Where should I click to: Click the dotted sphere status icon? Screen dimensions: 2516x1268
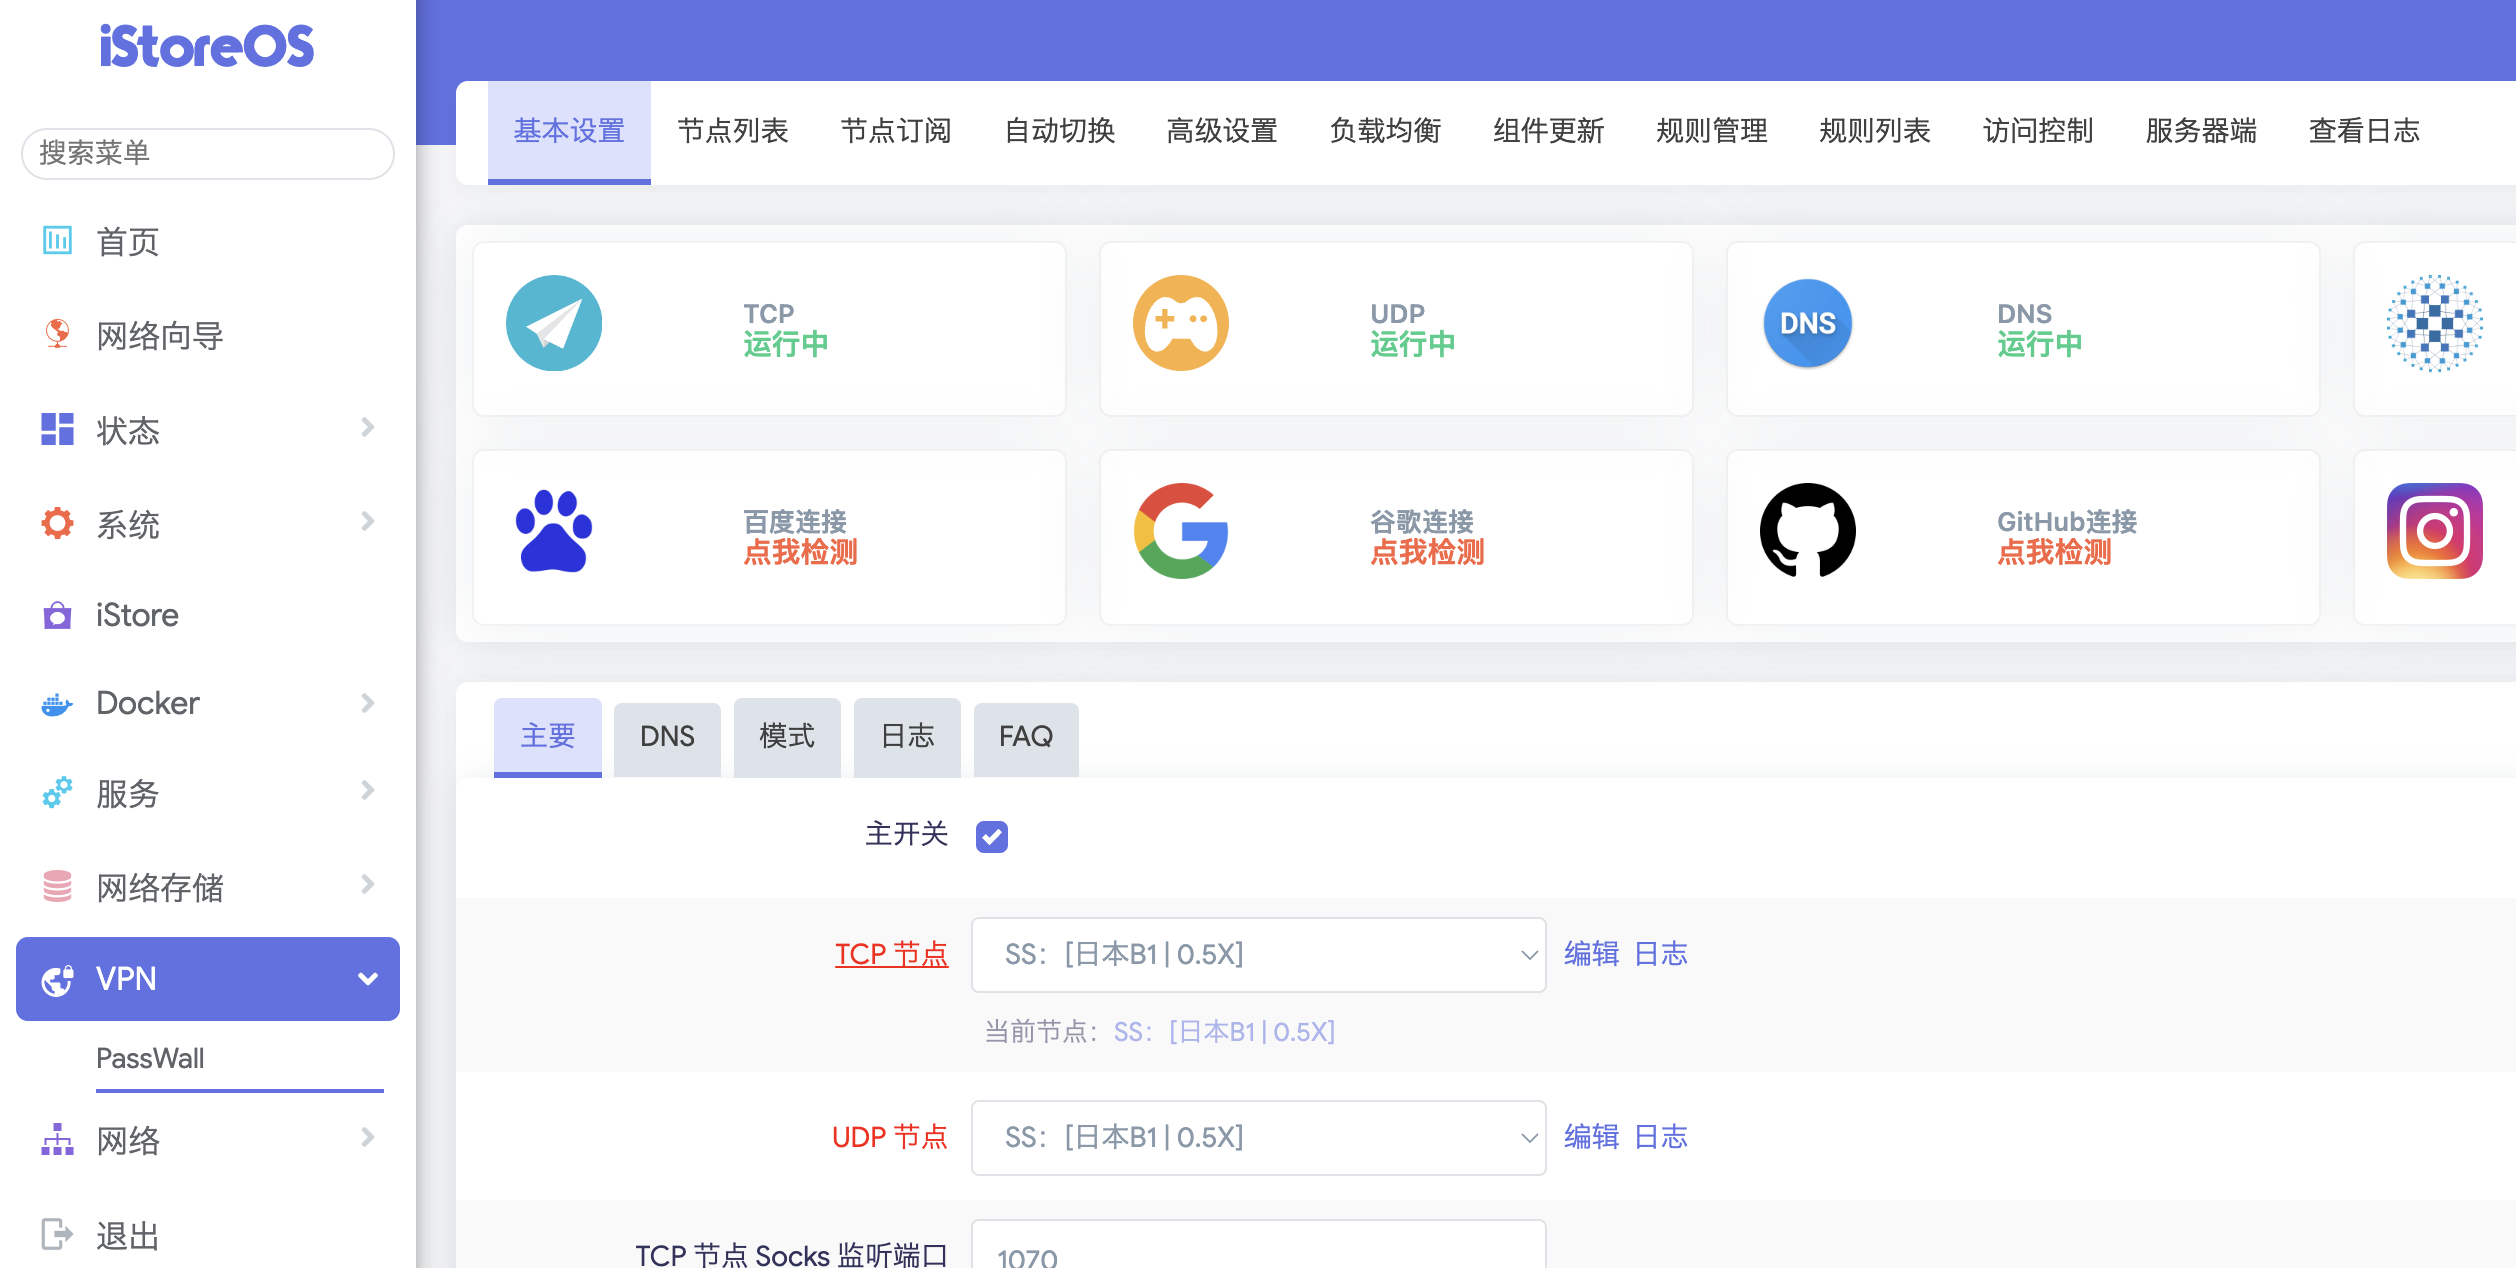pyautogui.click(x=2435, y=323)
